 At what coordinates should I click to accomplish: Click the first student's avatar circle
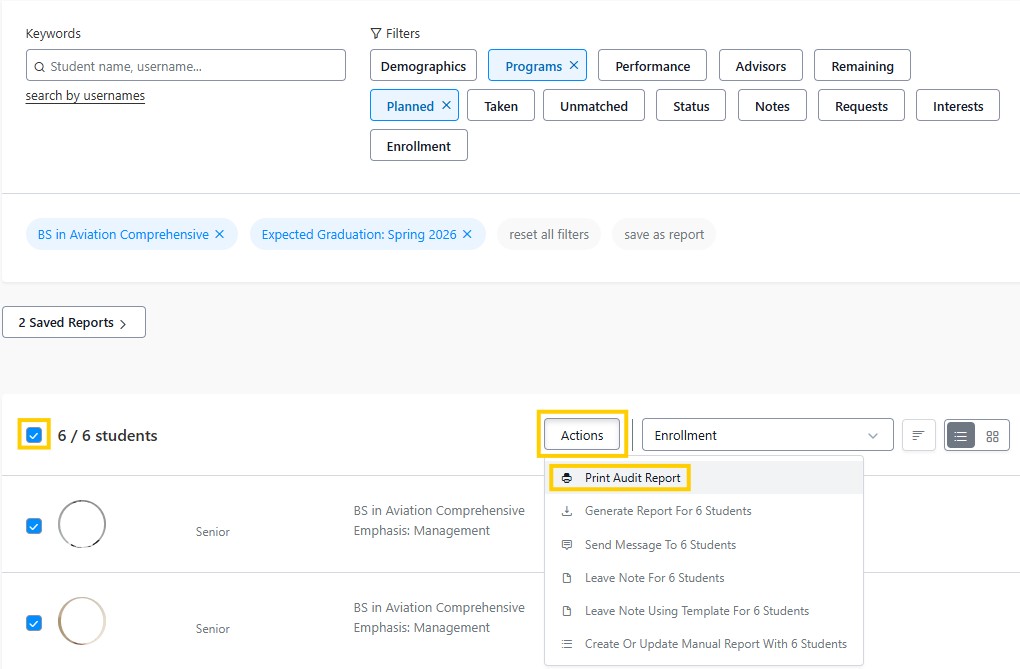click(82, 524)
